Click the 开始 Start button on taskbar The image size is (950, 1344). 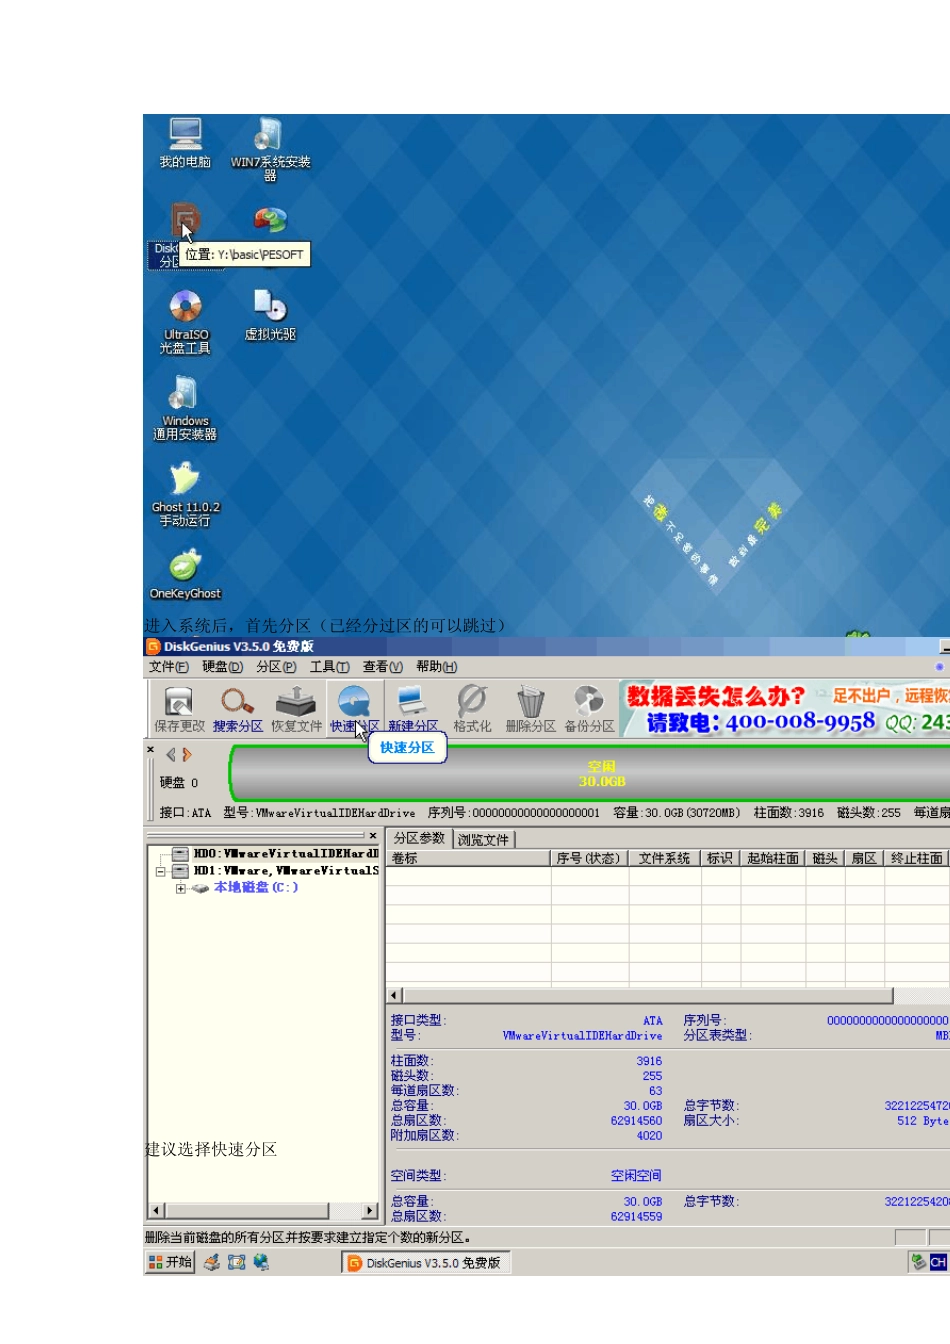[170, 1262]
